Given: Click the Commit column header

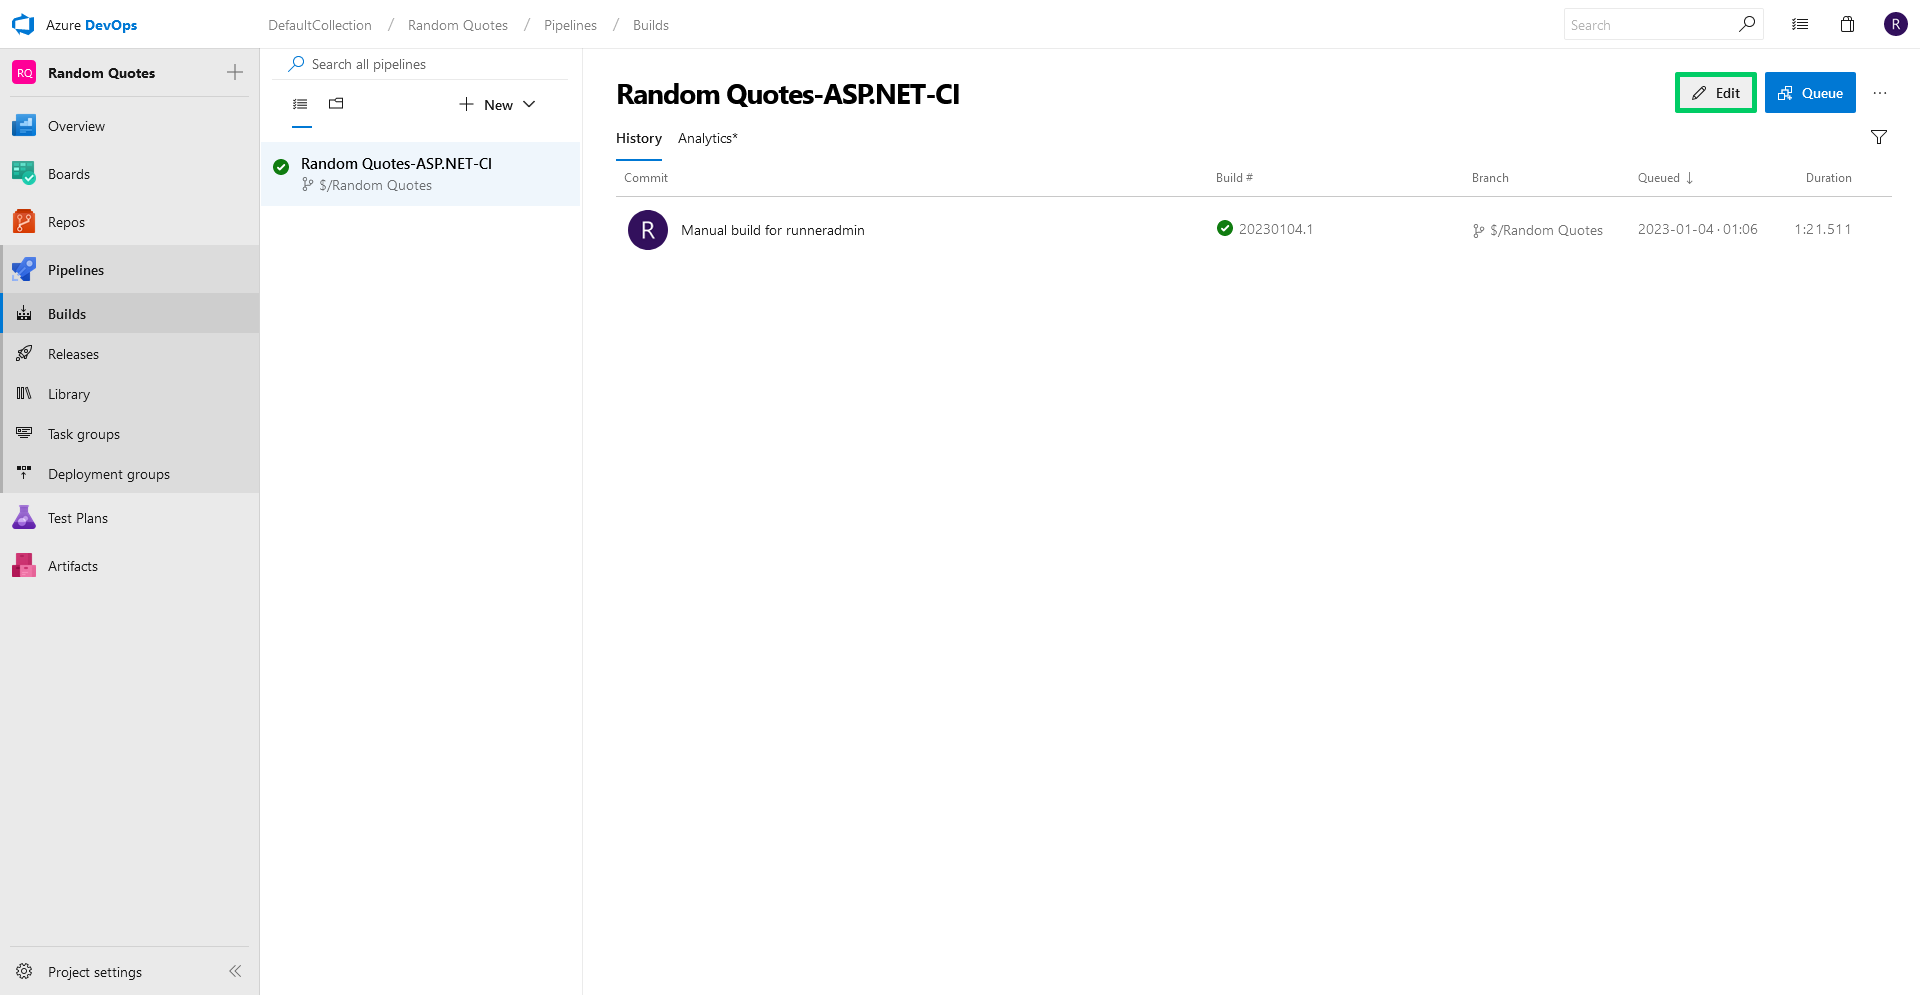Looking at the screenshot, I should click(x=646, y=178).
